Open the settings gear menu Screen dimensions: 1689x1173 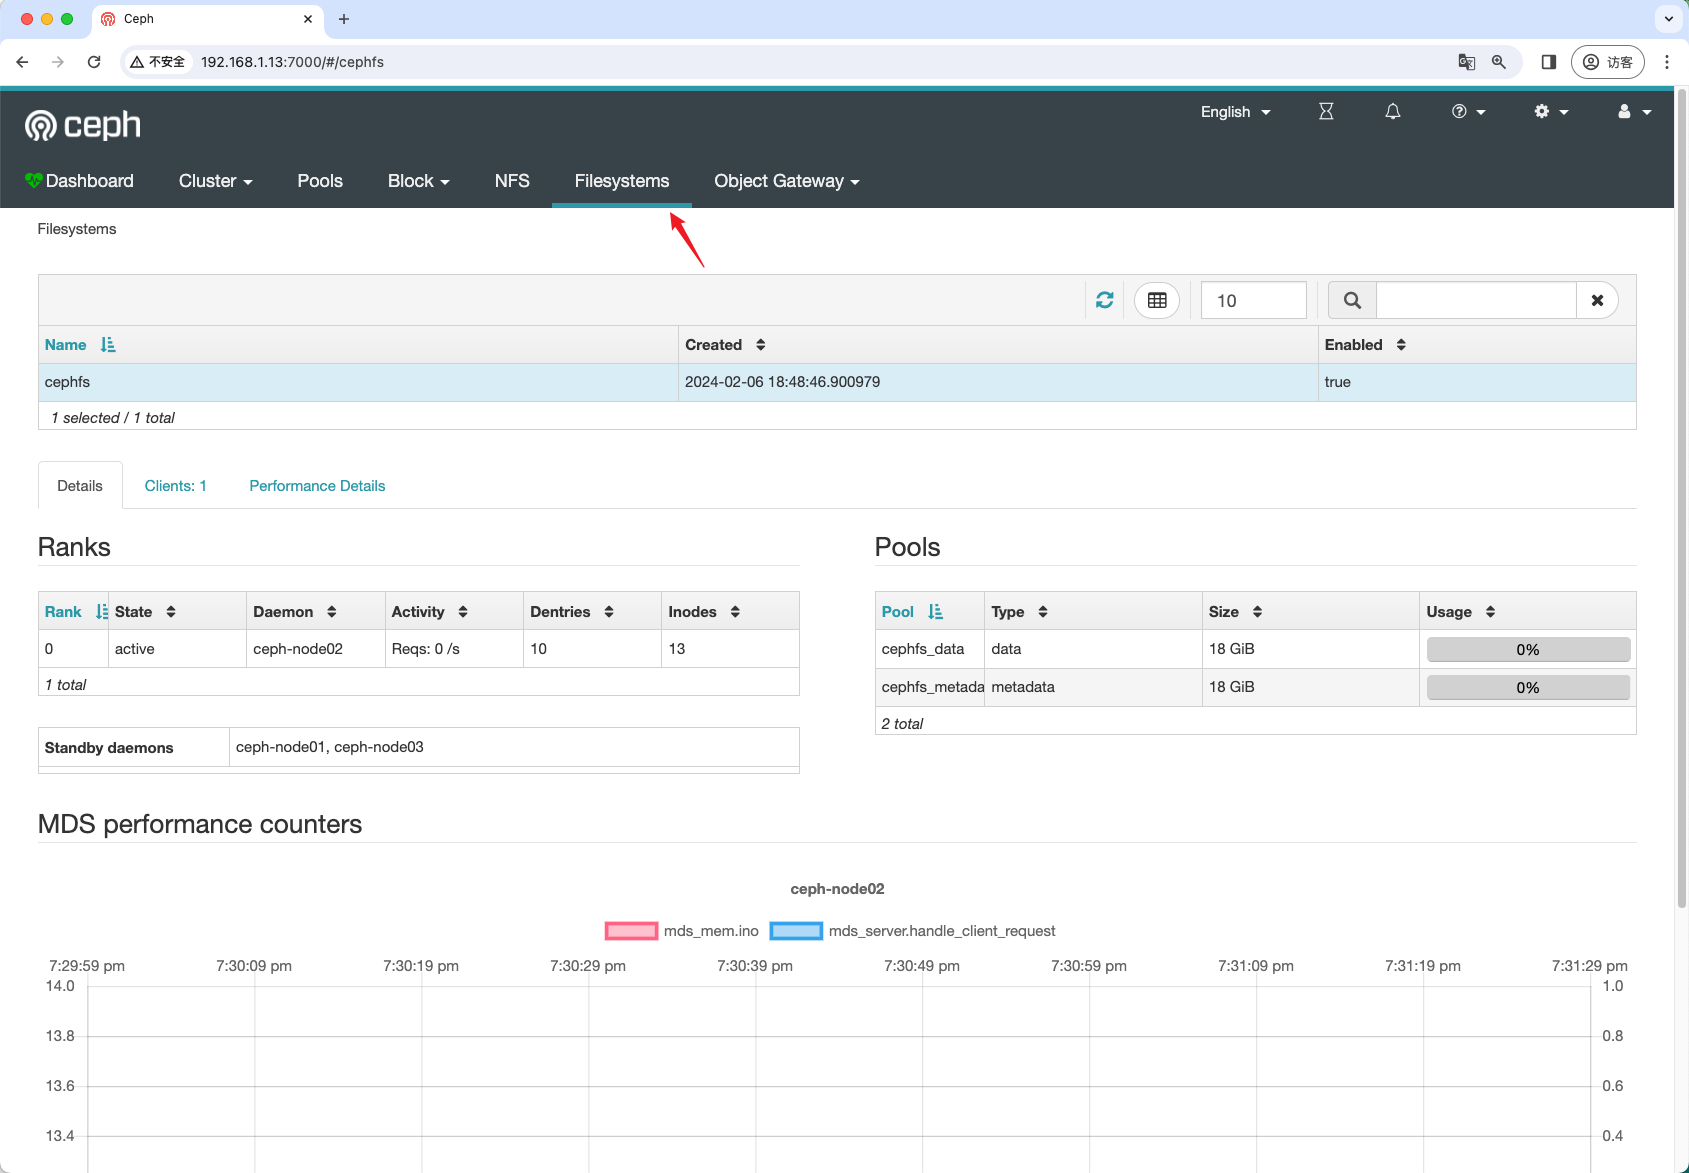[x=1551, y=111]
